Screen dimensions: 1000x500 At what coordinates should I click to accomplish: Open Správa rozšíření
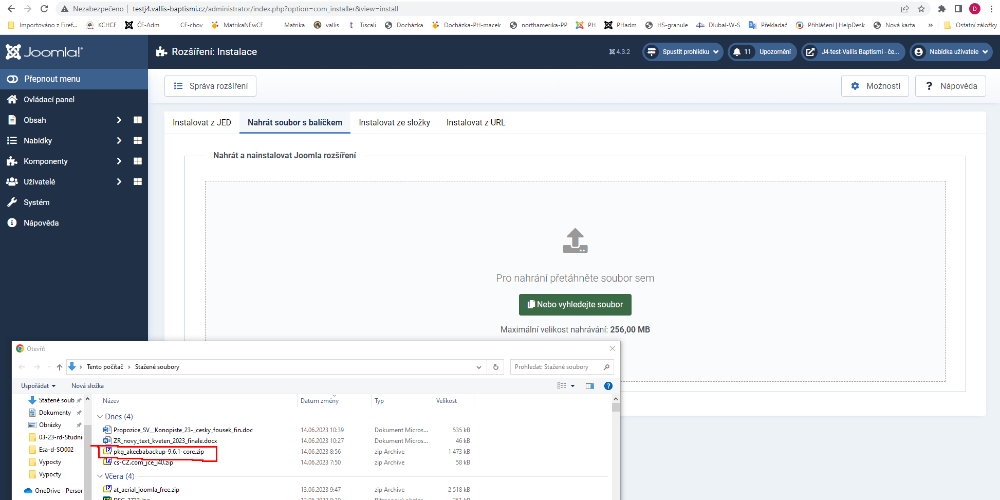tap(210, 86)
